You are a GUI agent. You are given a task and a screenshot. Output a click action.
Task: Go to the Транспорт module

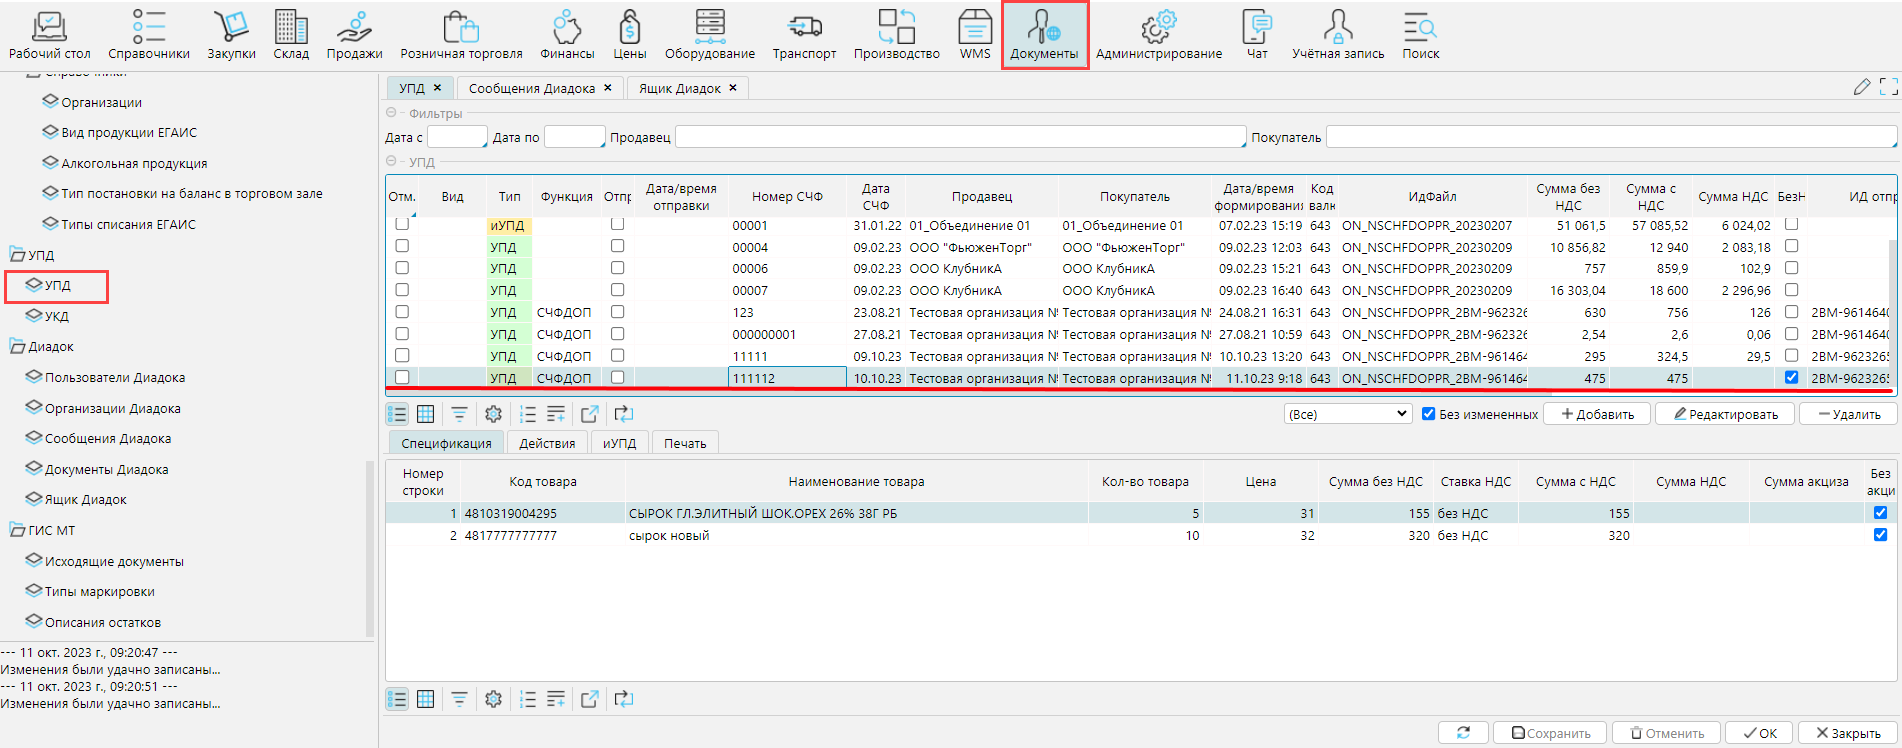pos(804,34)
